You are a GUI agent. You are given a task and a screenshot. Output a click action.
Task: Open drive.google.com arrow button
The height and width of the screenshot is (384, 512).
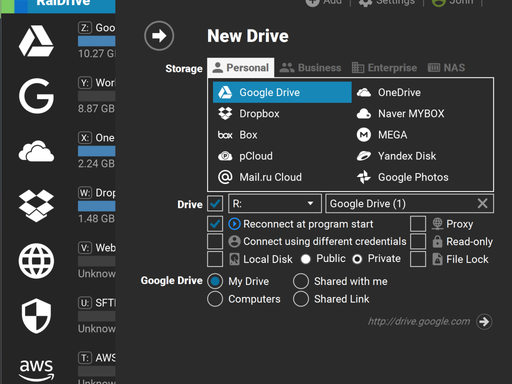[484, 322]
